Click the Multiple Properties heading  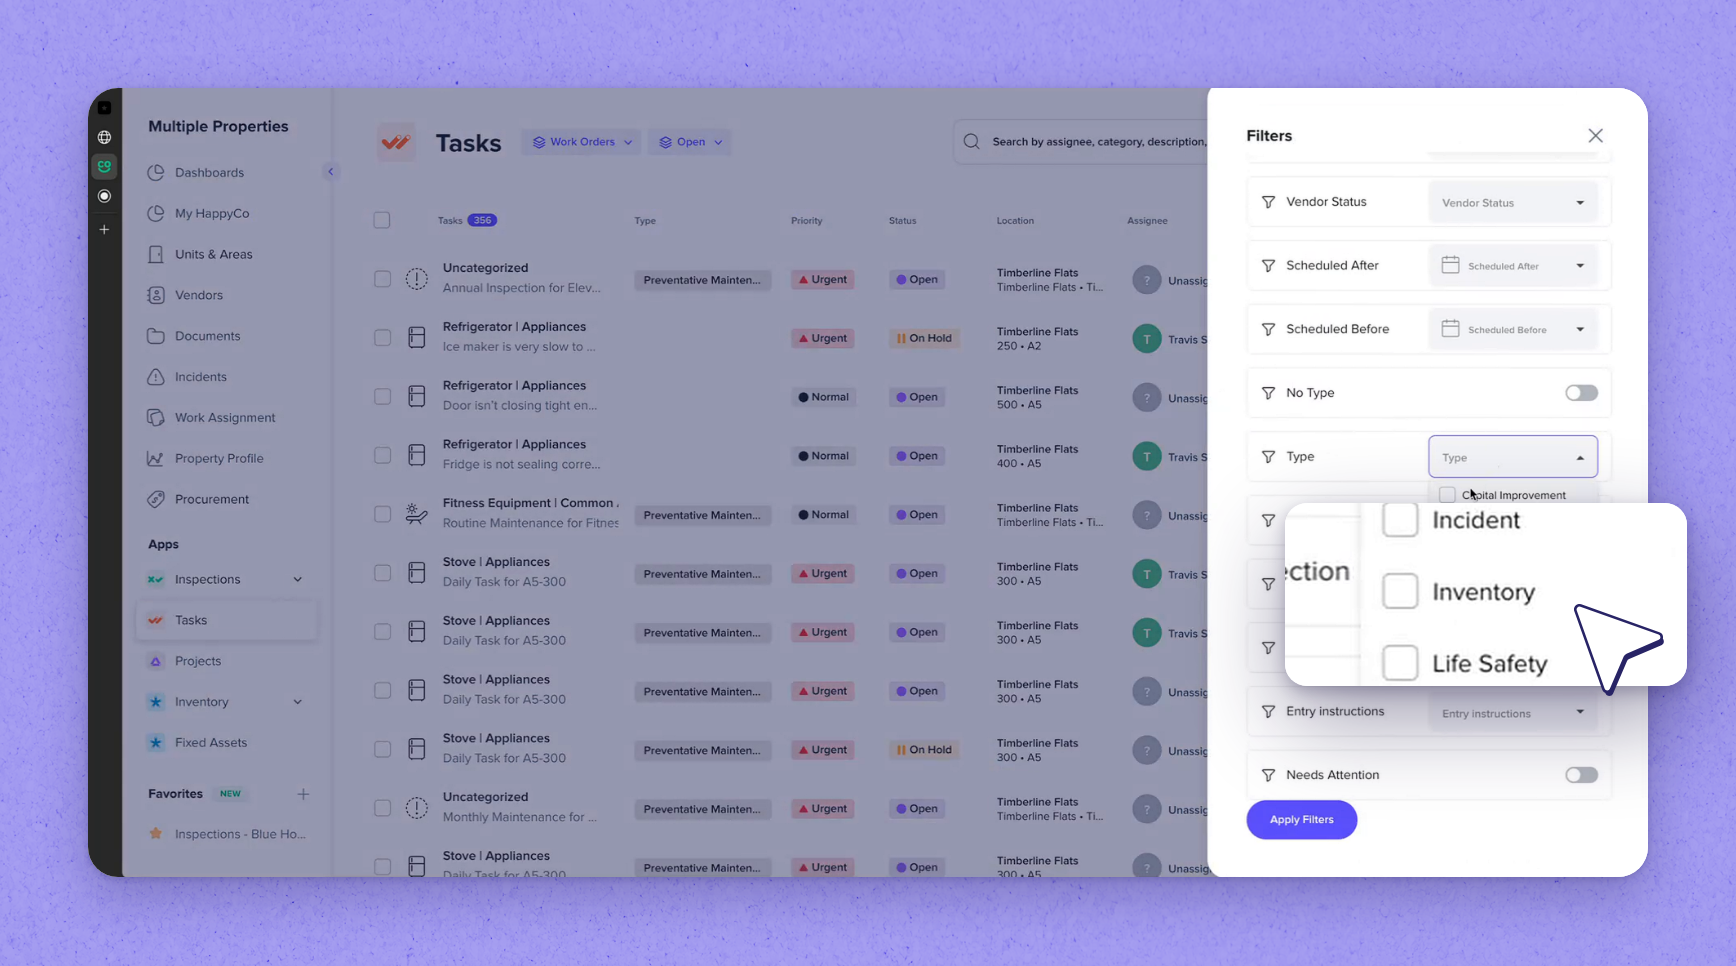click(x=218, y=126)
